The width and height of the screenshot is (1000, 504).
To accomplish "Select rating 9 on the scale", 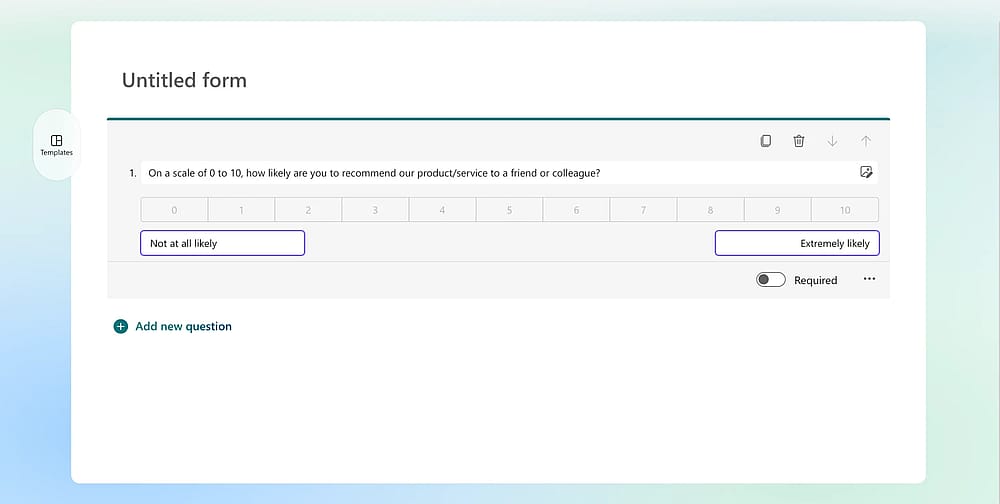I will coord(777,210).
